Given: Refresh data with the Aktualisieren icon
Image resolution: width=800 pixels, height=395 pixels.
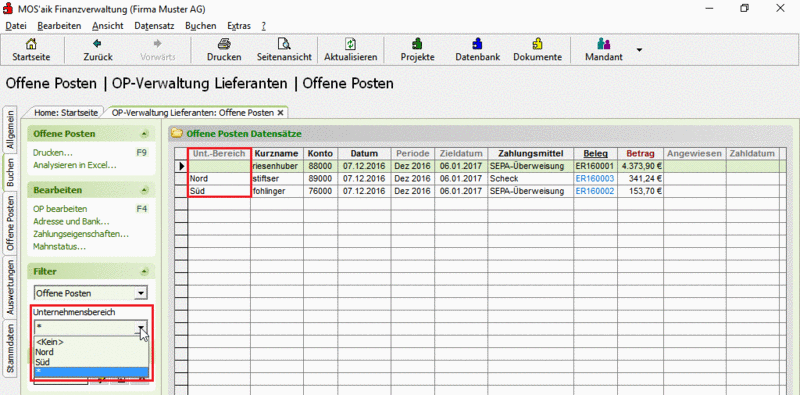Looking at the screenshot, I should 351,44.
